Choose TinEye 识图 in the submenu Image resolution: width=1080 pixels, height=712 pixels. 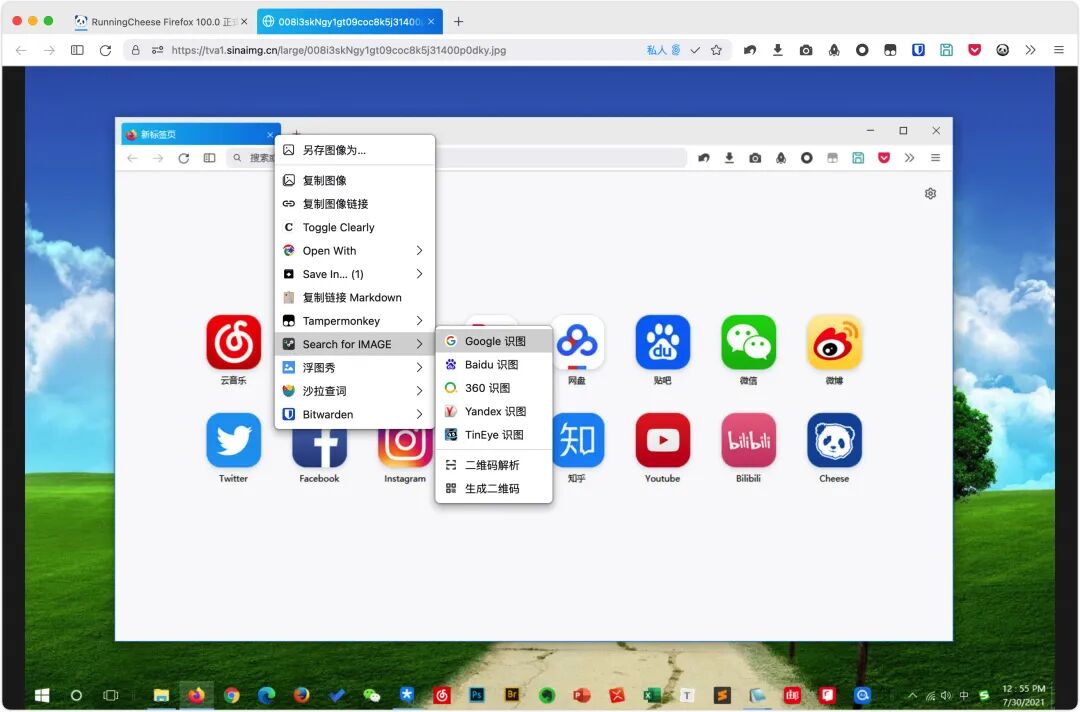(x=494, y=435)
